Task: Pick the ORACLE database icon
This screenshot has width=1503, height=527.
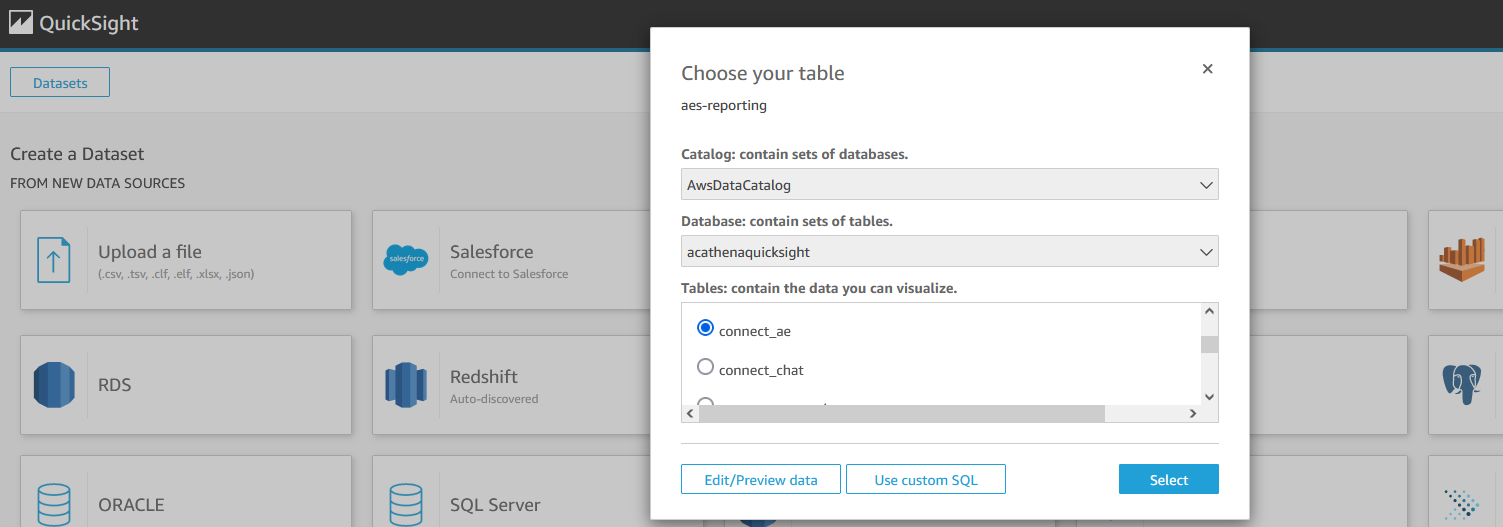Action: (x=54, y=506)
